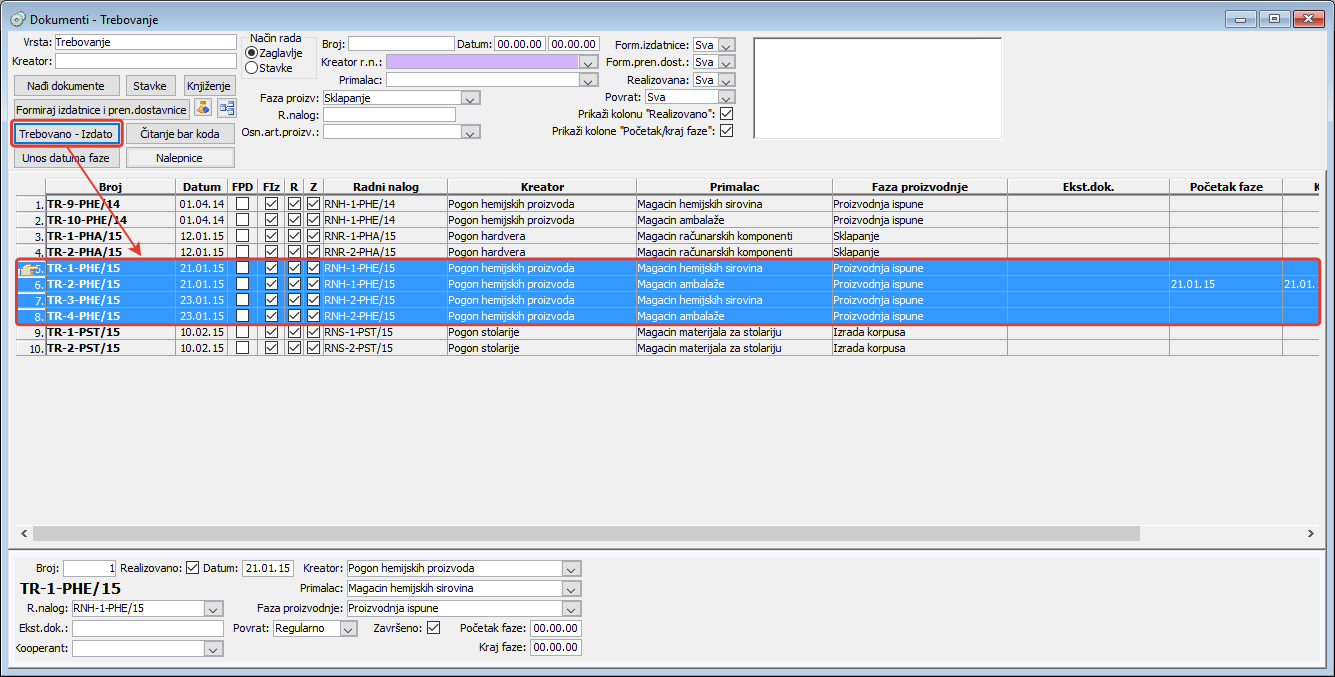
Task: Select row TR-9-PHE/14
Action: pyautogui.click(x=667, y=204)
